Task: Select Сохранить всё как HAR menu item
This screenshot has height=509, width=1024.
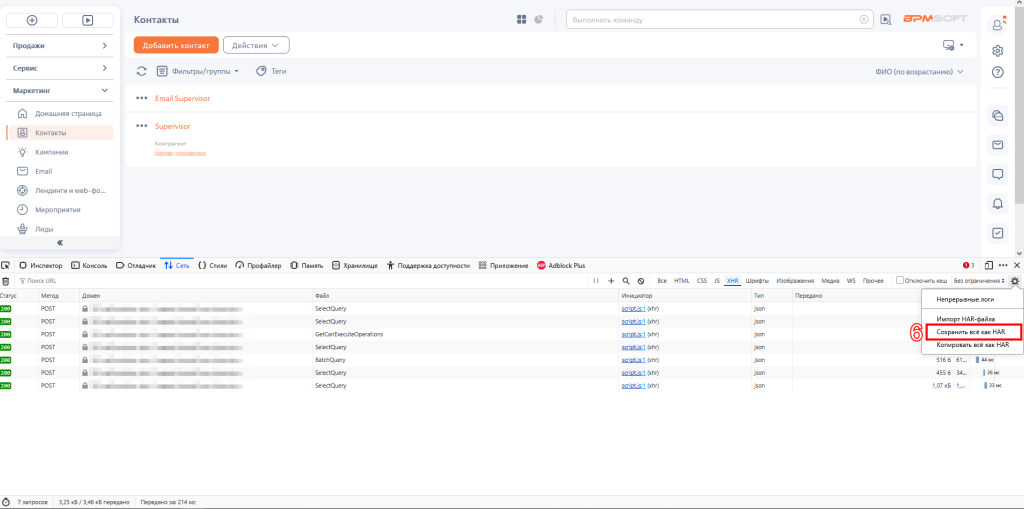Action: (970, 332)
